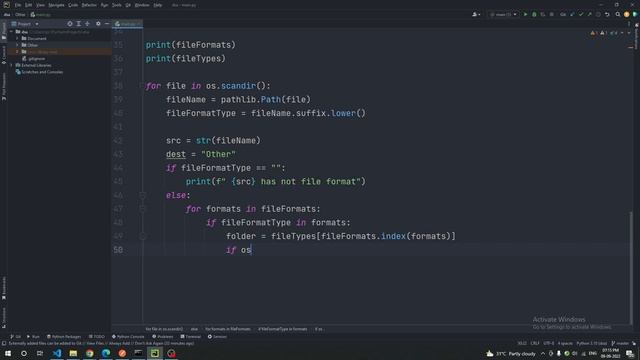Collapse all icon in Project panel
The height and width of the screenshot is (360, 640).
tap(87, 24)
